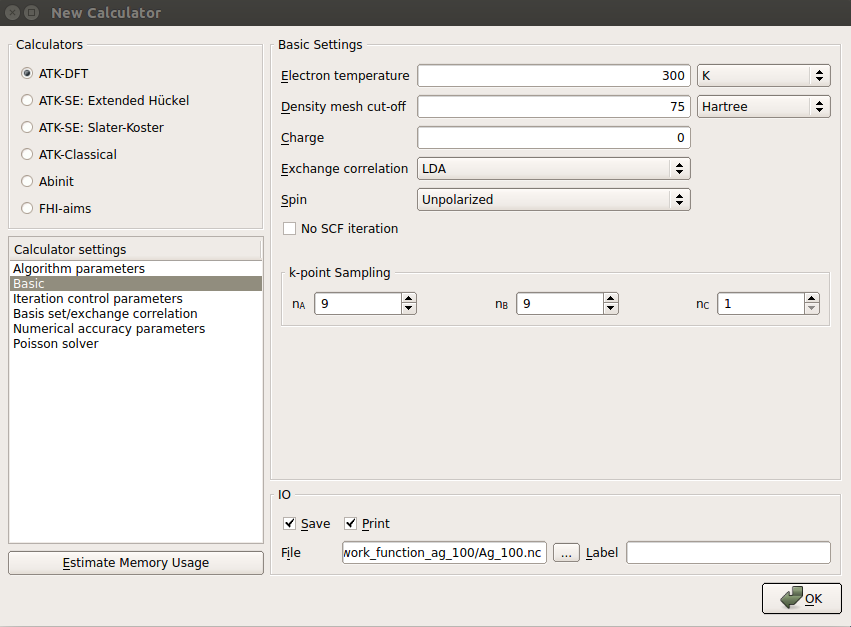Confirm with the OK button
Screen dimensions: 851x627
(802, 598)
